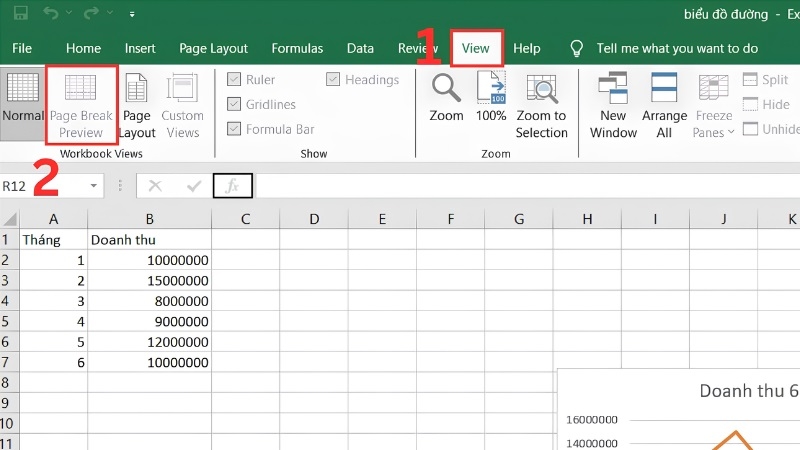Select row 1 header

9,239
